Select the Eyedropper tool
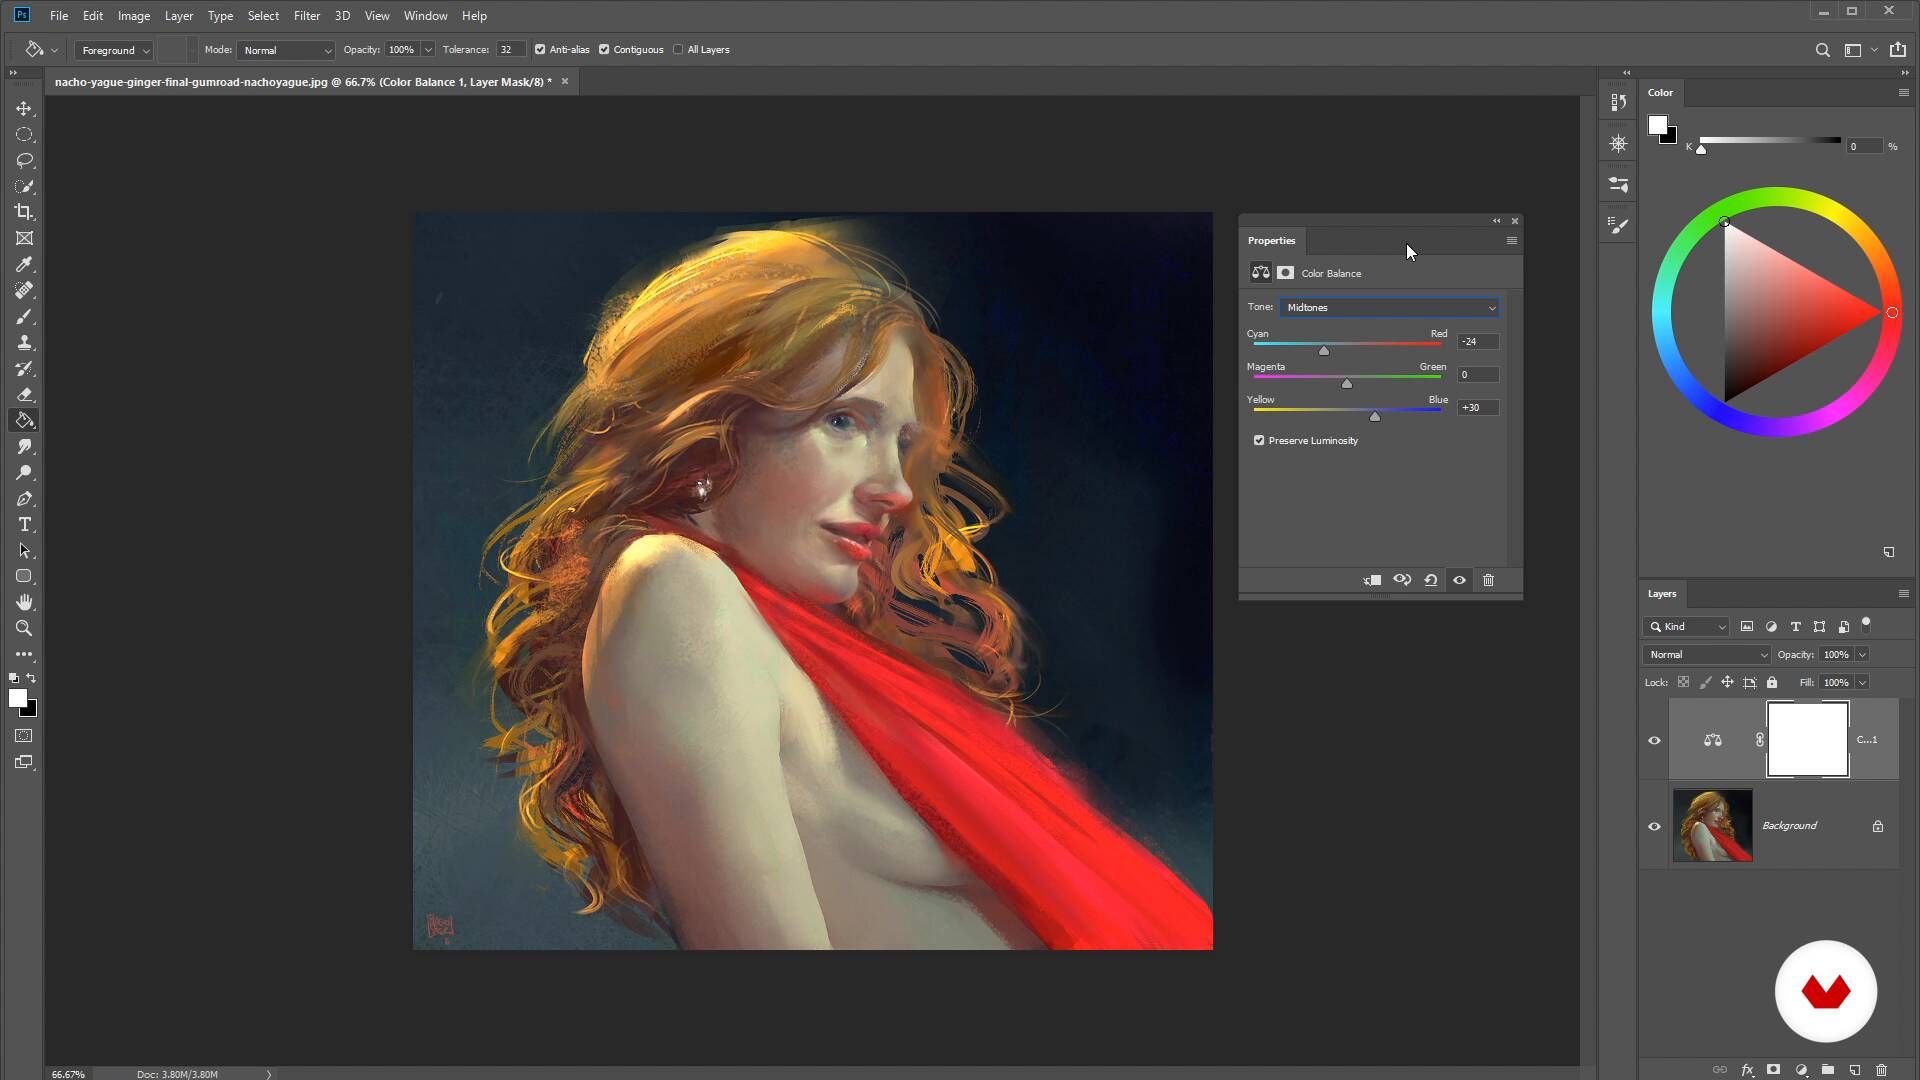Image resolution: width=1920 pixels, height=1080 pixels. pos(24,264)
